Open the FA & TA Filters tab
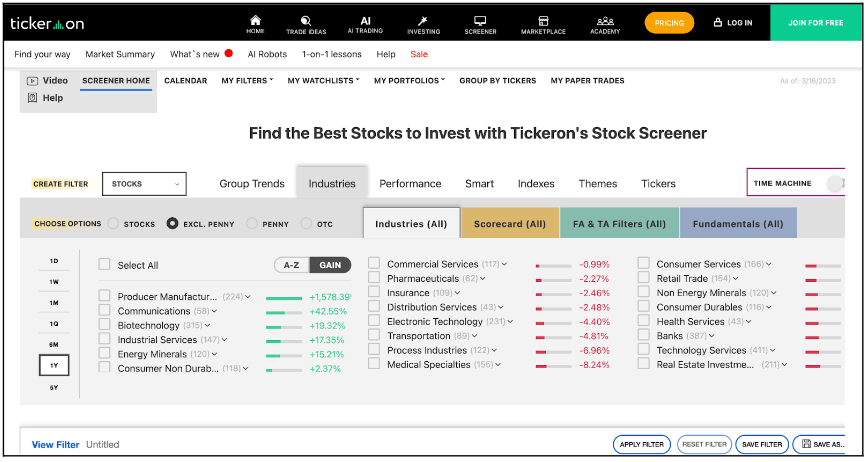The width and height of the screenshot is (866, 462). pos(619,224)
